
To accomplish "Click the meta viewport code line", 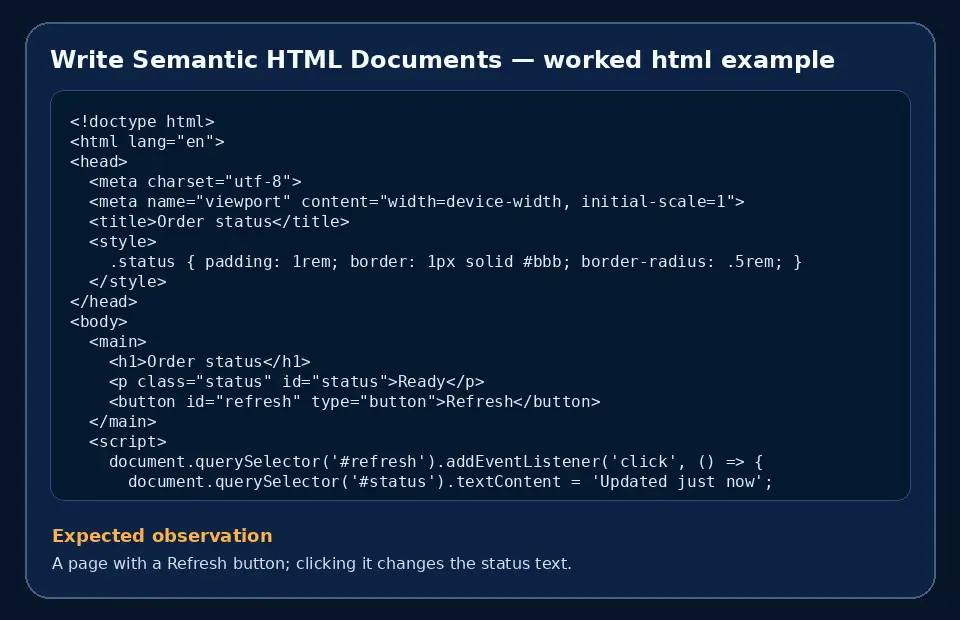I will (x=417, y=202).
